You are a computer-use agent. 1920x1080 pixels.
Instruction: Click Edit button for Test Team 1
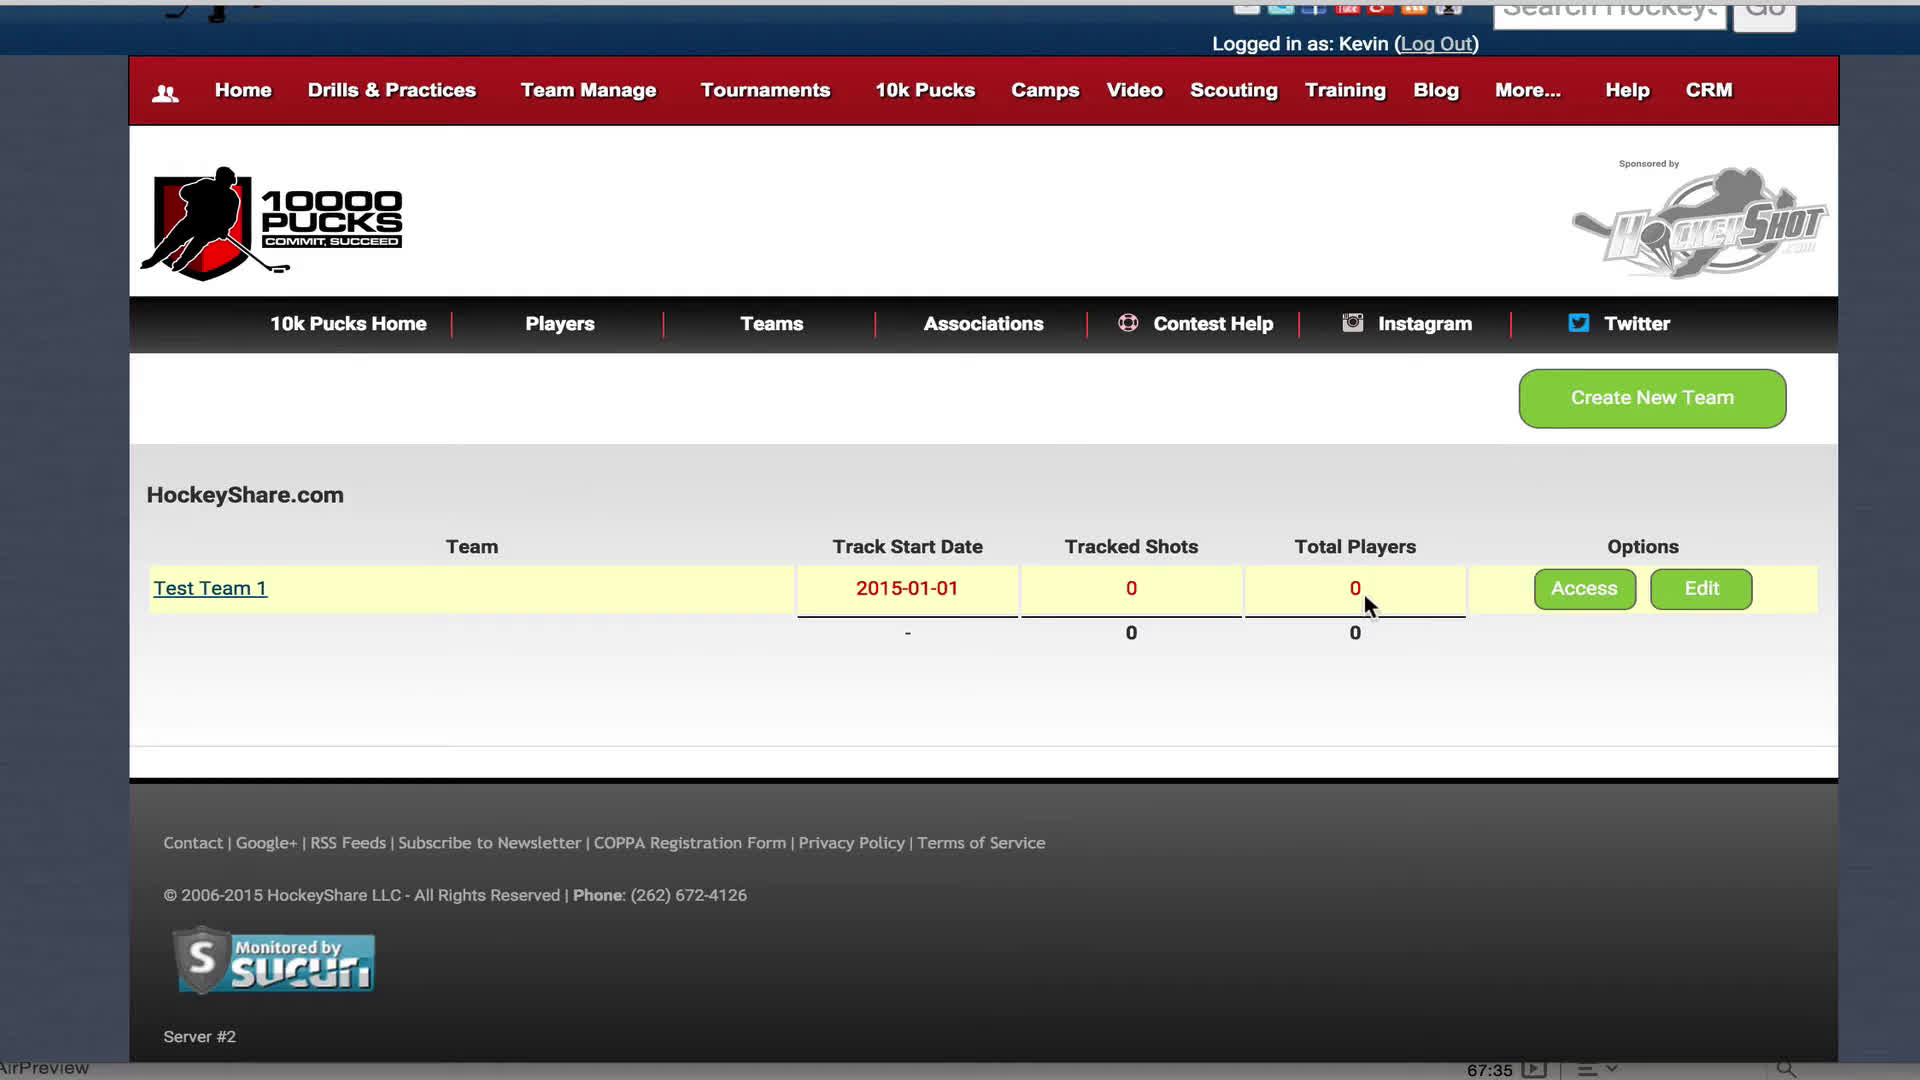coord(1701,589)
